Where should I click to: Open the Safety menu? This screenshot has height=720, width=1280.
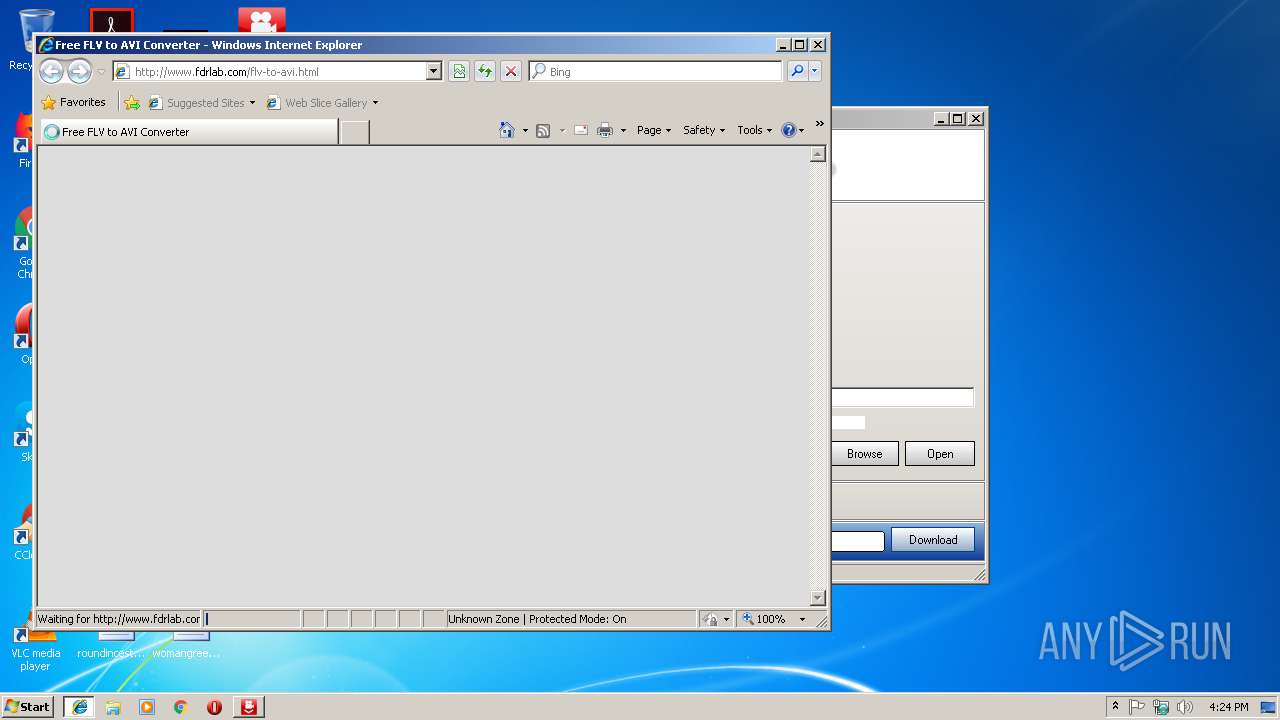click(704, 130)
